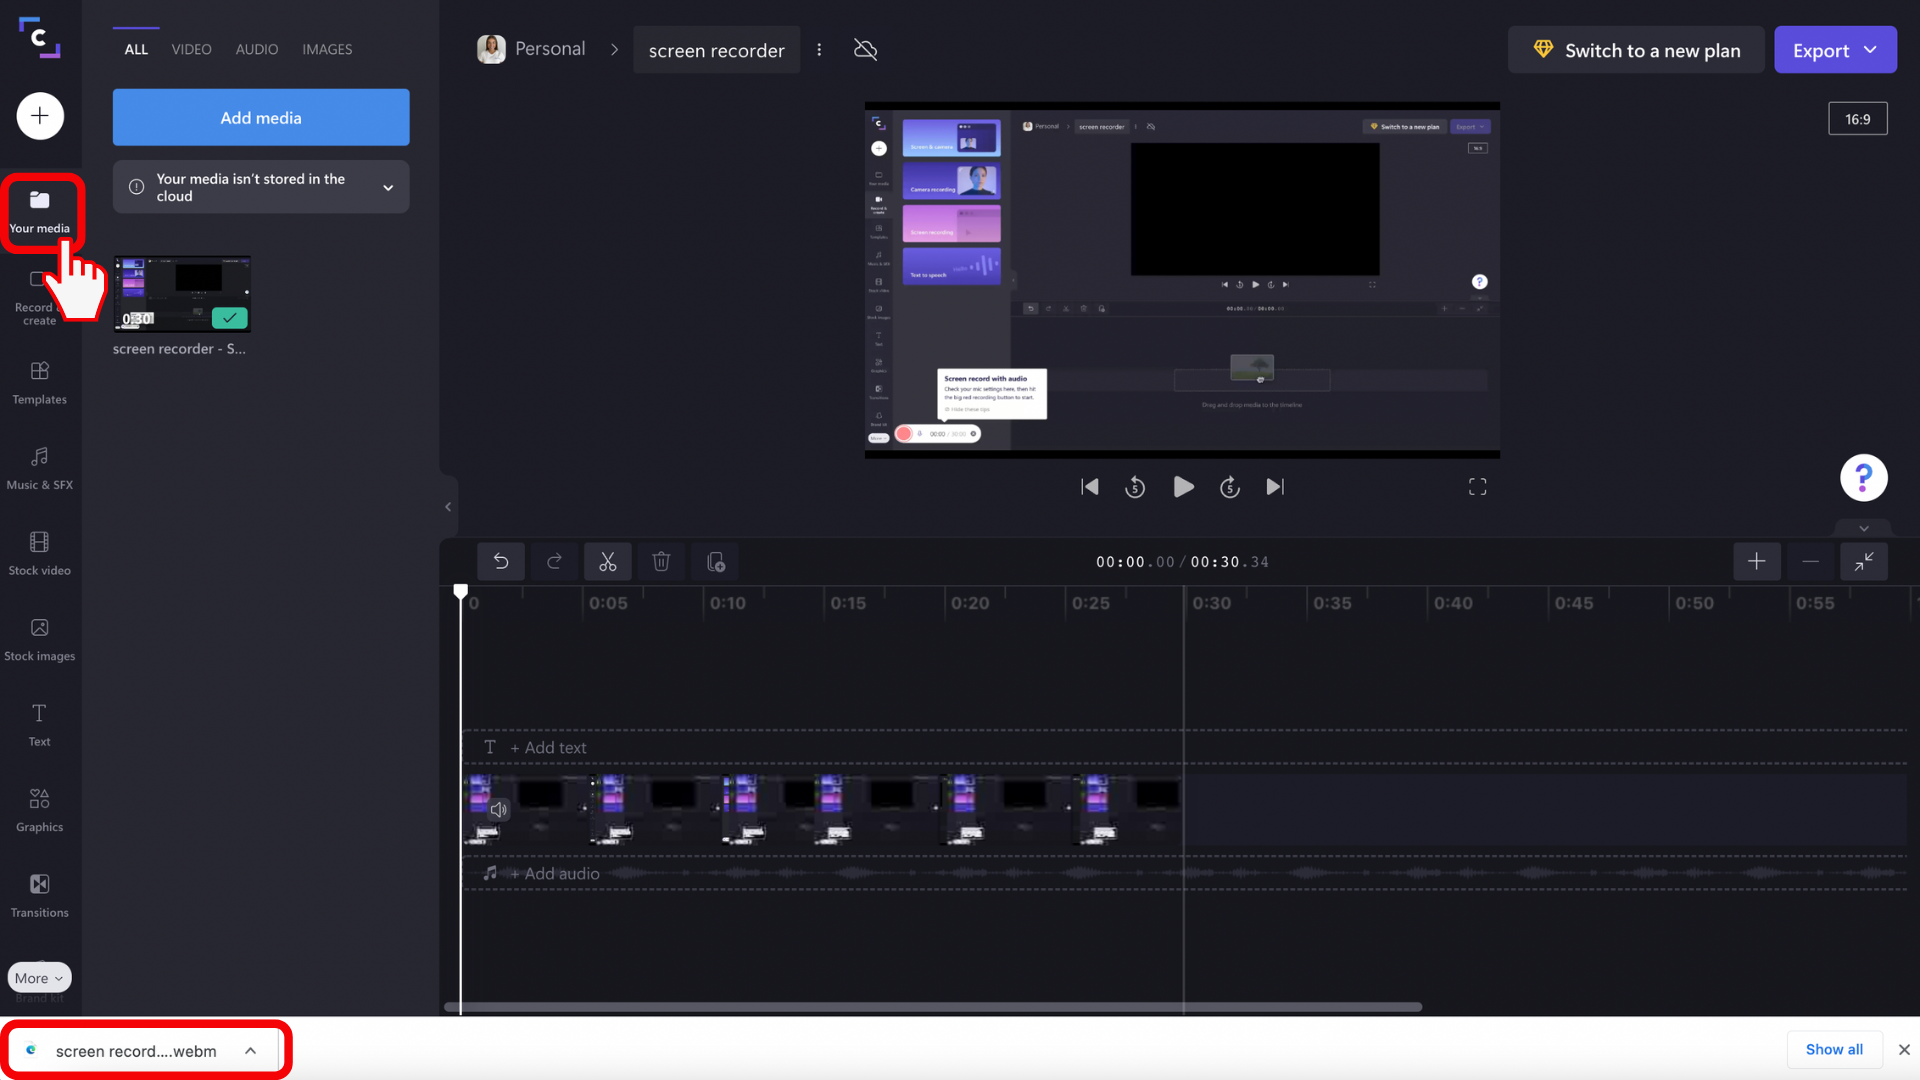Open the help question mark bubble

coord(1862,477)
